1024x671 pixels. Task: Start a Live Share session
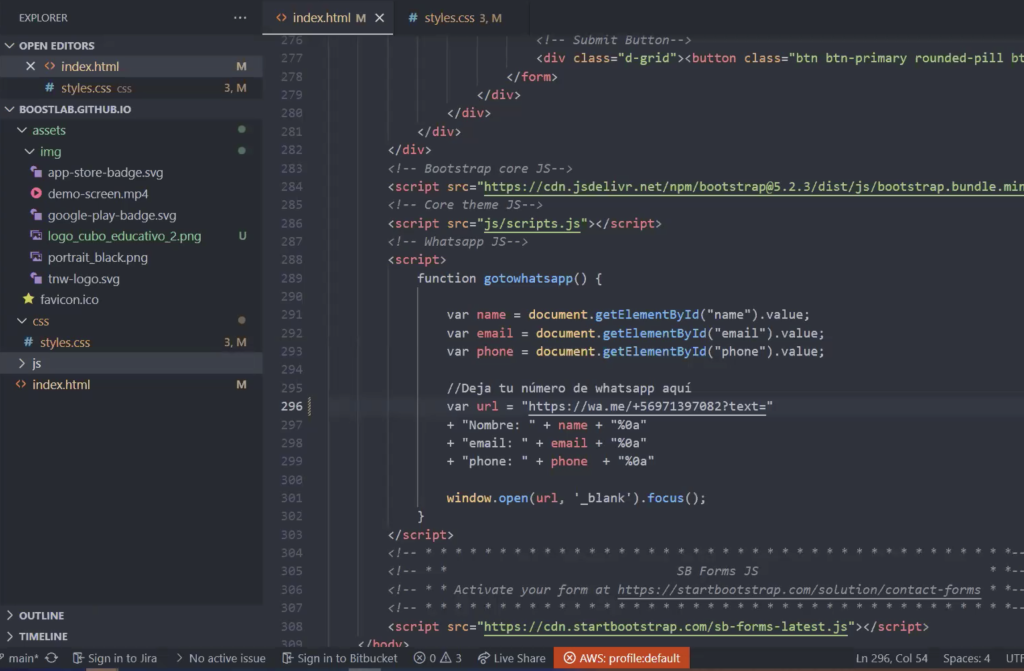click(512, 659)
